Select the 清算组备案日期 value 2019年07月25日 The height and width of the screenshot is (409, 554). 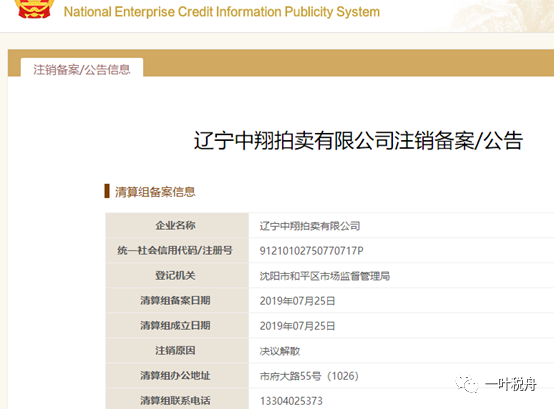[297, 301]
